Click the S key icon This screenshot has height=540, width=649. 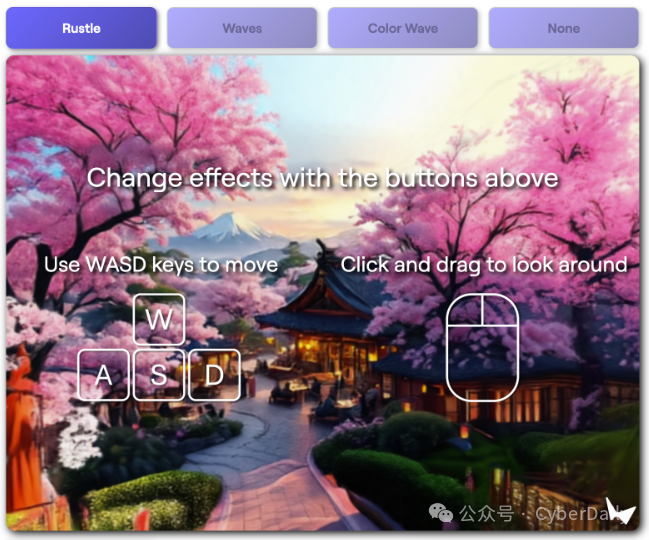pos(159,375)
